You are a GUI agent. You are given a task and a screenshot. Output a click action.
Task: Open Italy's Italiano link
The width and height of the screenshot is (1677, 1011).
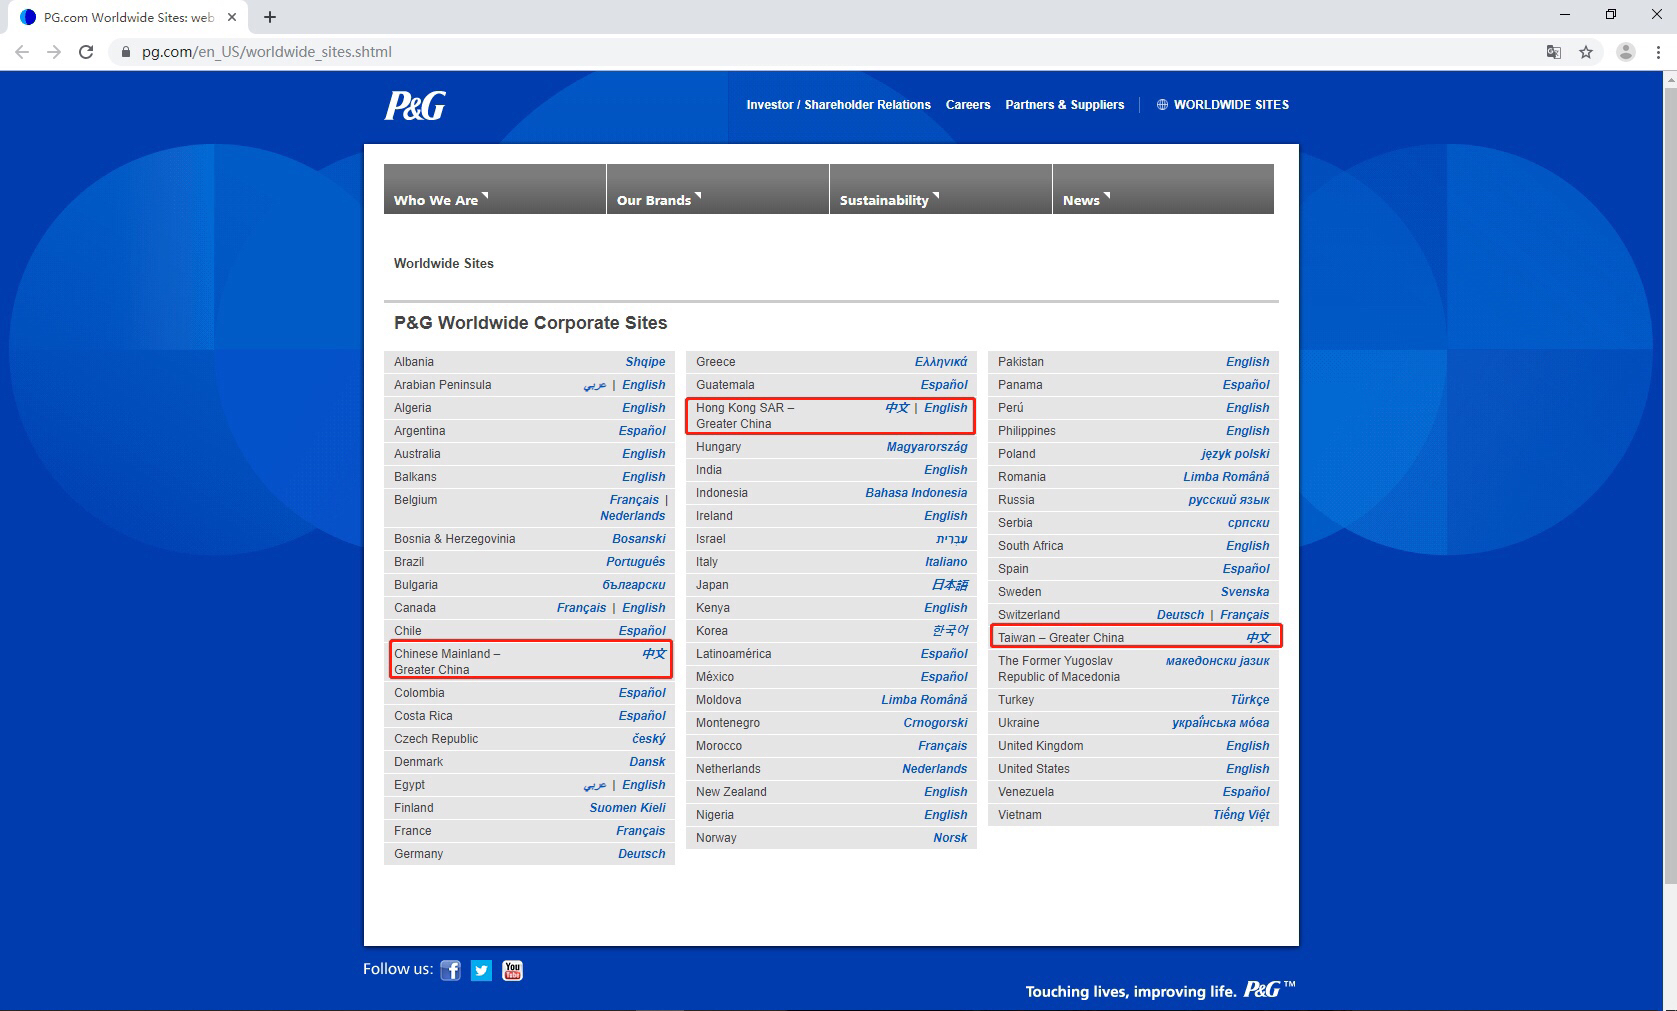coord(946,562)
